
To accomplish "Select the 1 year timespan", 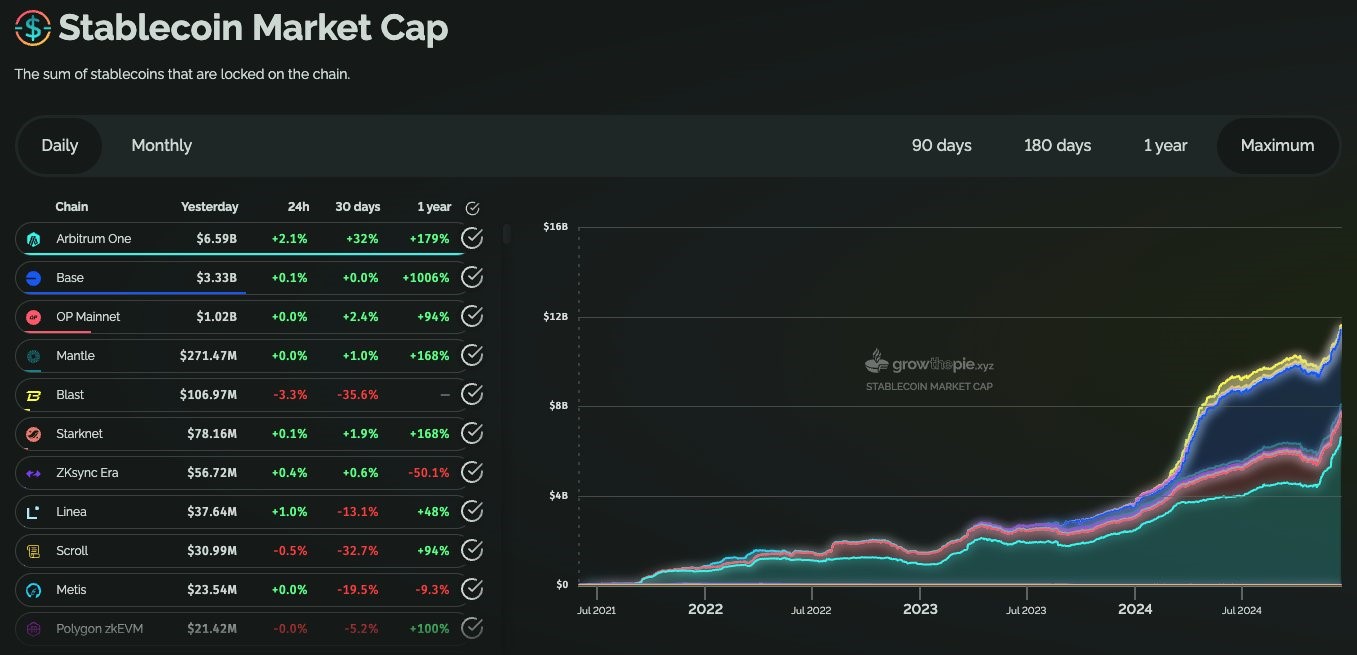I will pyautogui.click(x=1165, y=146).
